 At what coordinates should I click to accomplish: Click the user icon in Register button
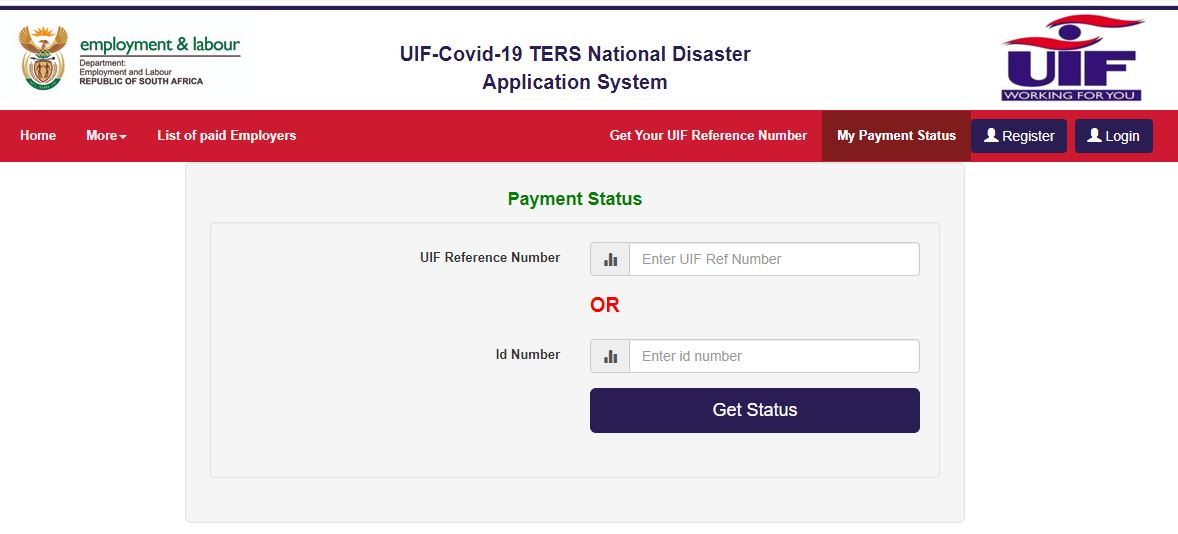991,135
